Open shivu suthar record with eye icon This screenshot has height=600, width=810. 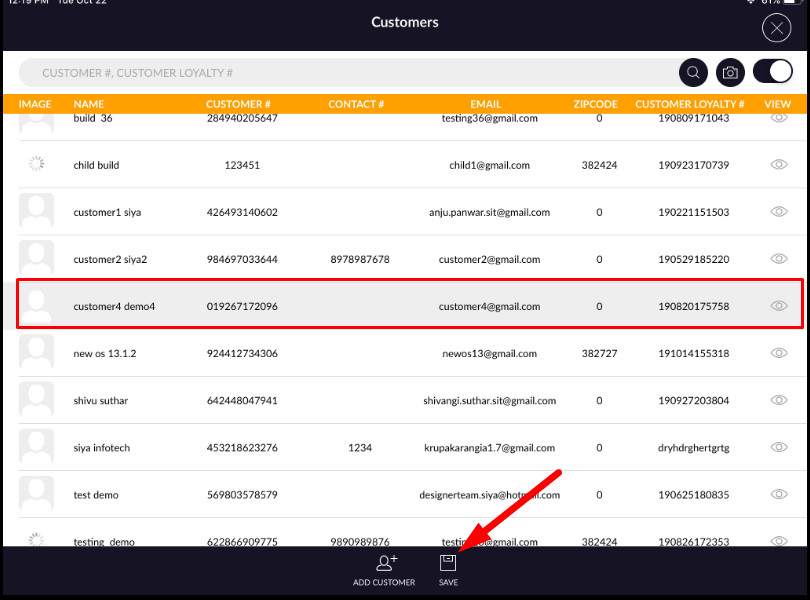(x=779, y=400)
